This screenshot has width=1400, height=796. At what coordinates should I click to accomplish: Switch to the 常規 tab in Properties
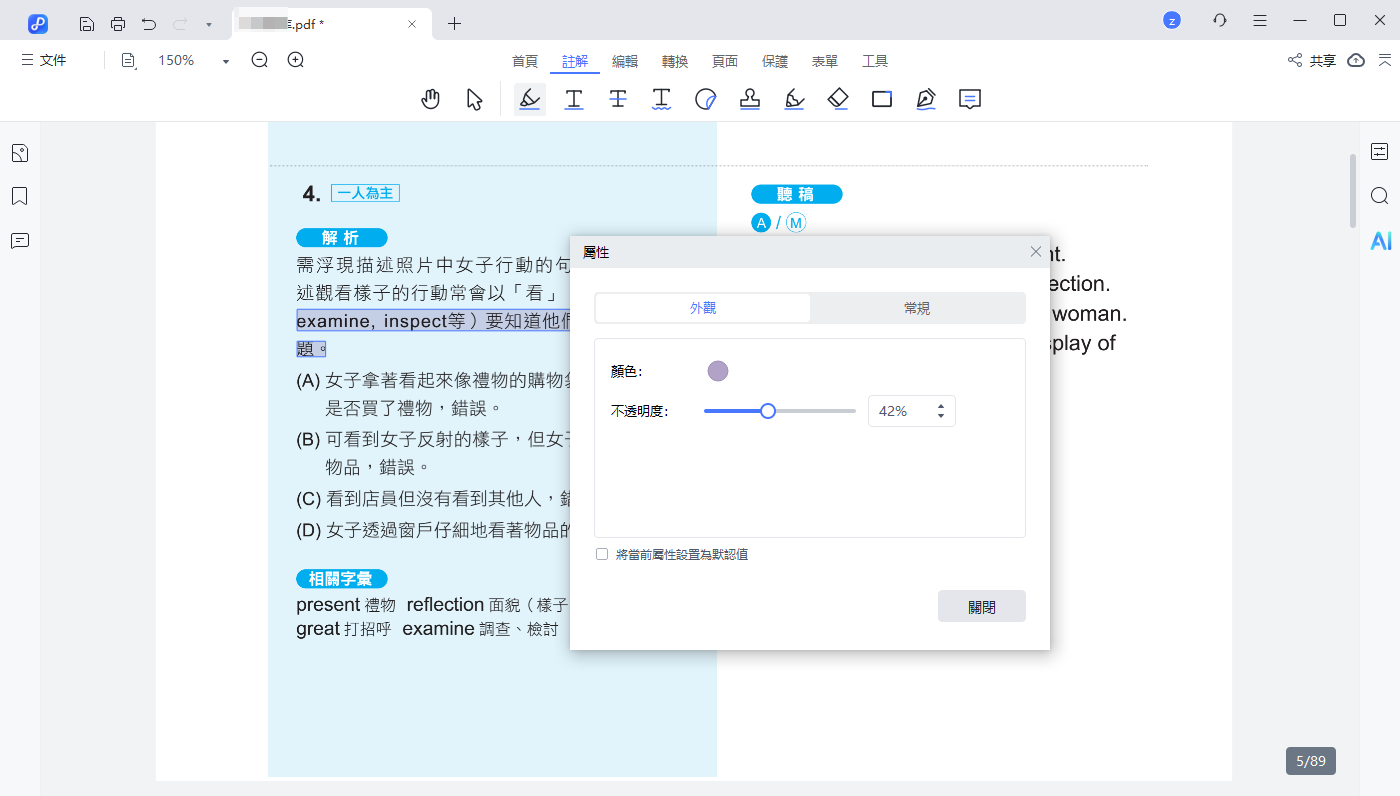(x=916, y=308)
